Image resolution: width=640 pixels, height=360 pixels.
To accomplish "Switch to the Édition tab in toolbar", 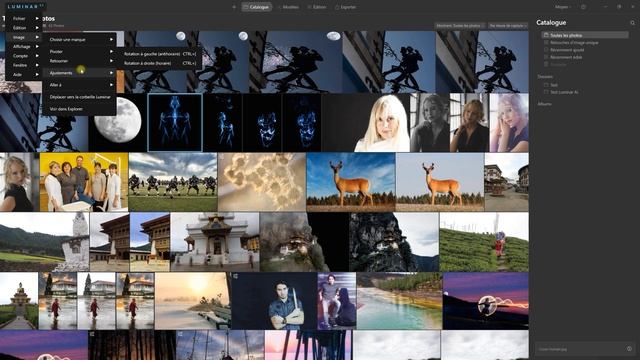I will 317,7.
